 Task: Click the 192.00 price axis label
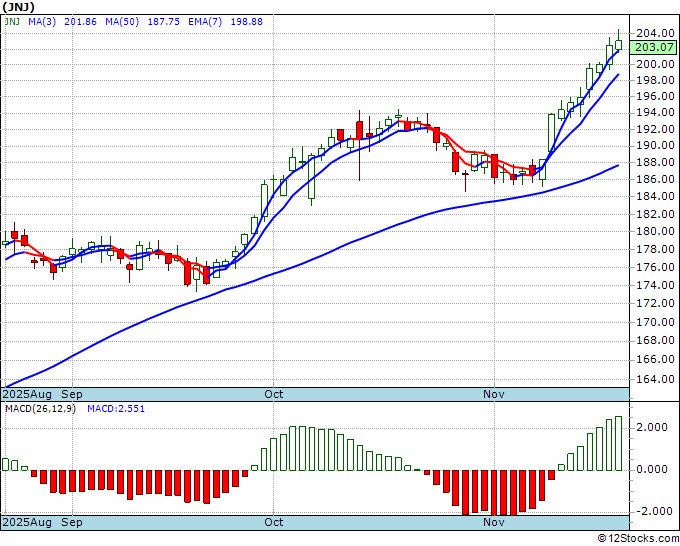point(655,129)
